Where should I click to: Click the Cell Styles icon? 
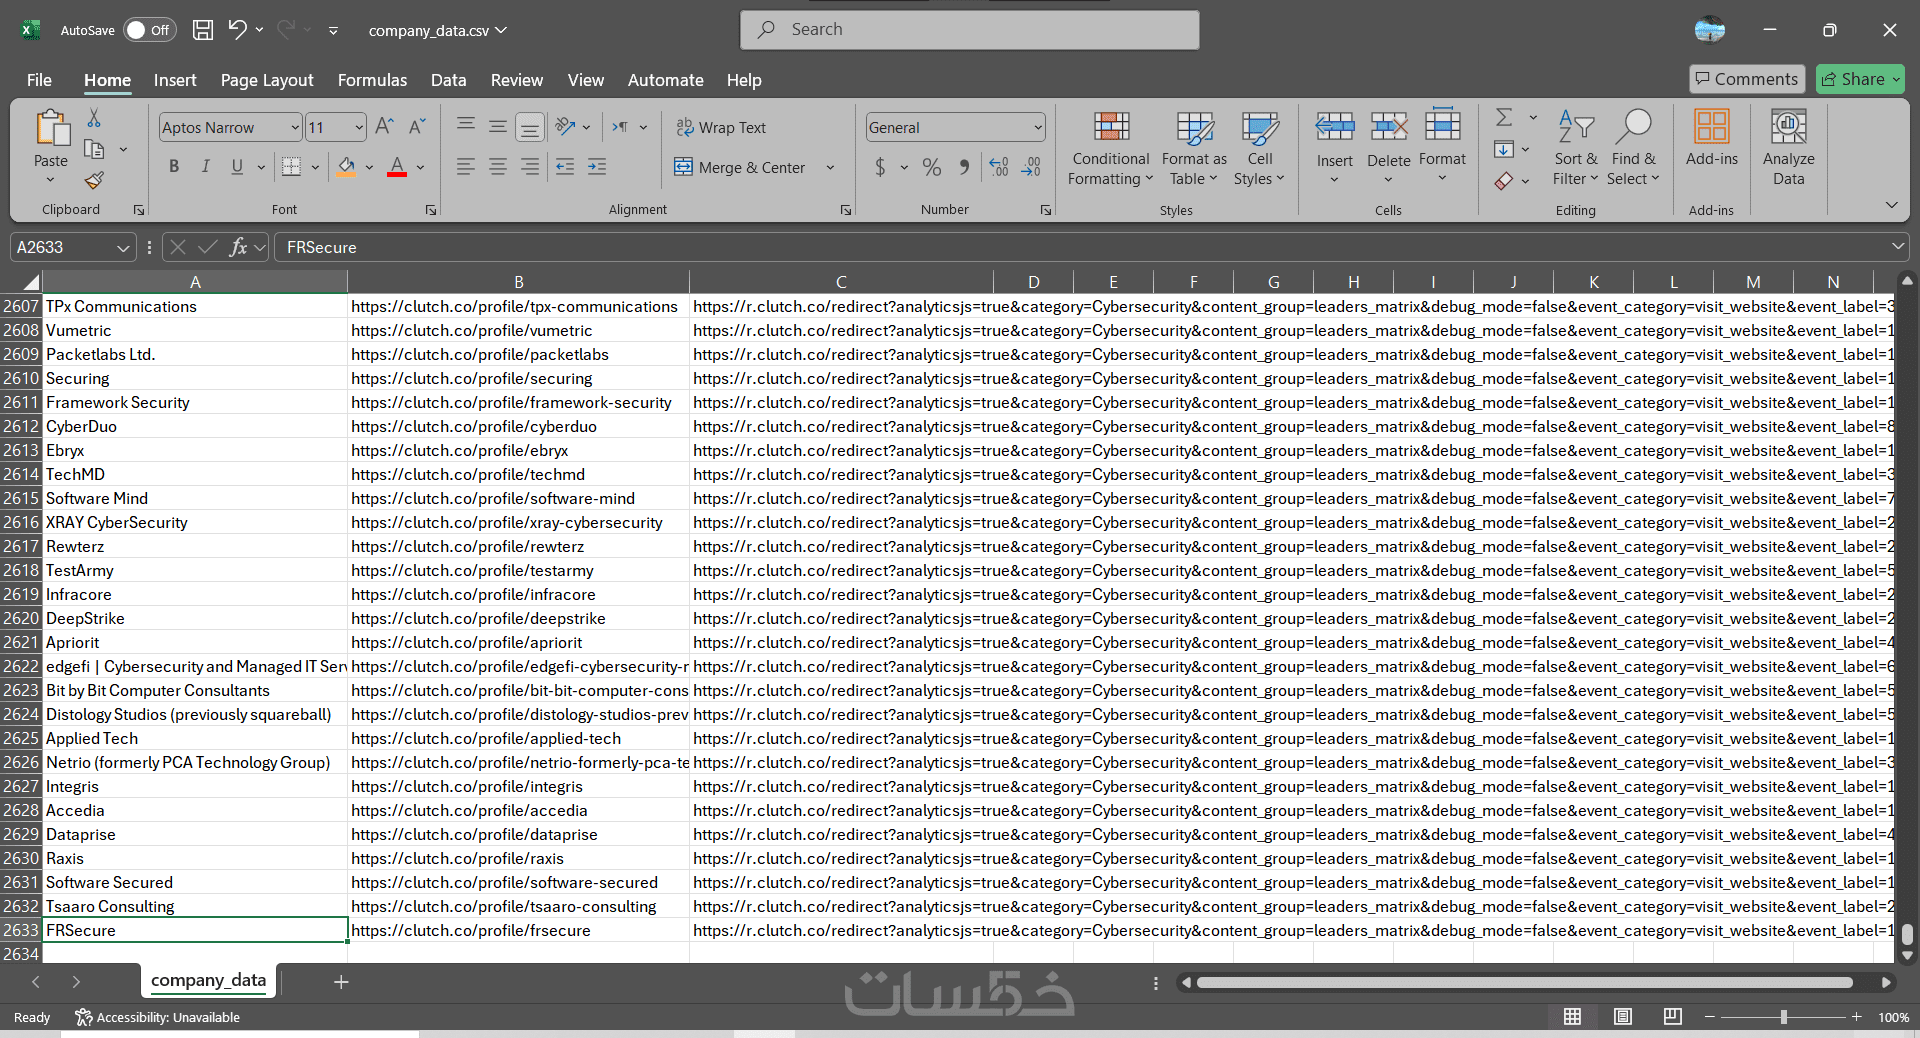click(x=1260, y=127)
